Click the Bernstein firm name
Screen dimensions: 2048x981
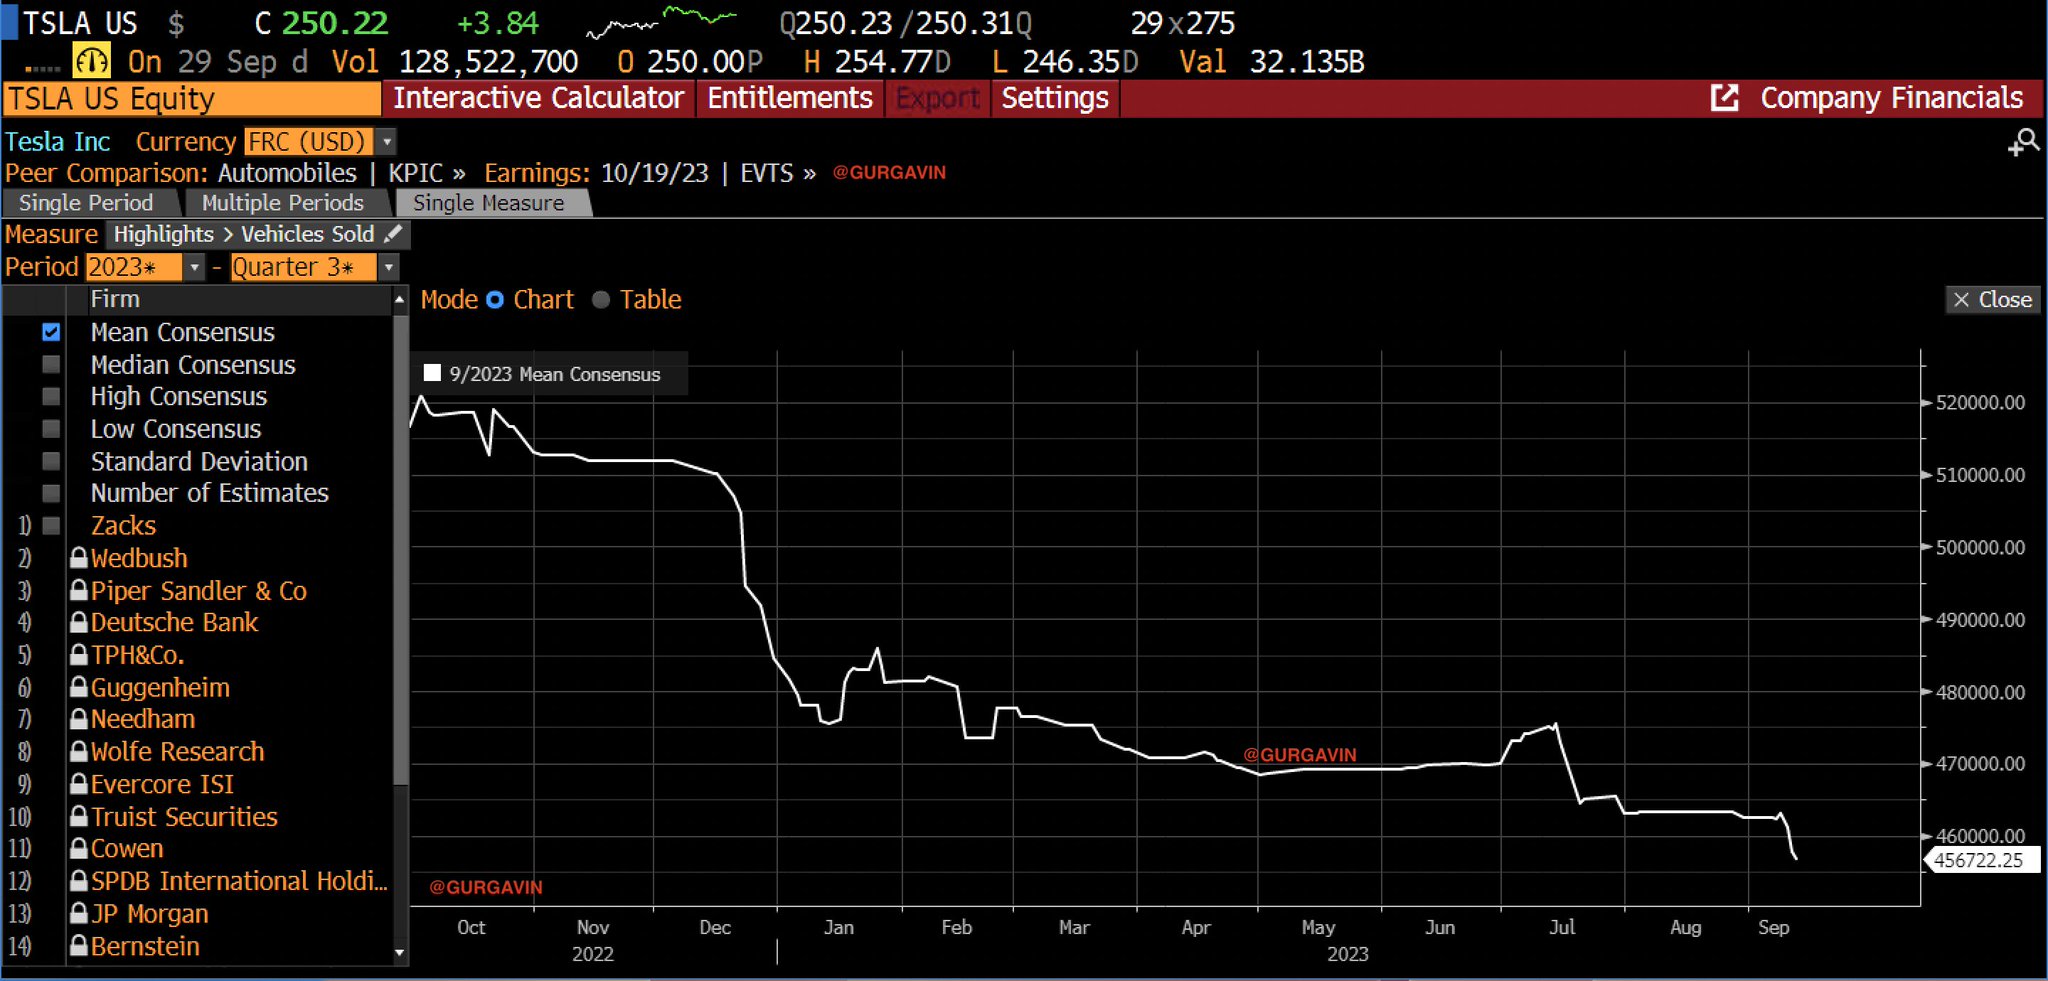pos(145,946)
